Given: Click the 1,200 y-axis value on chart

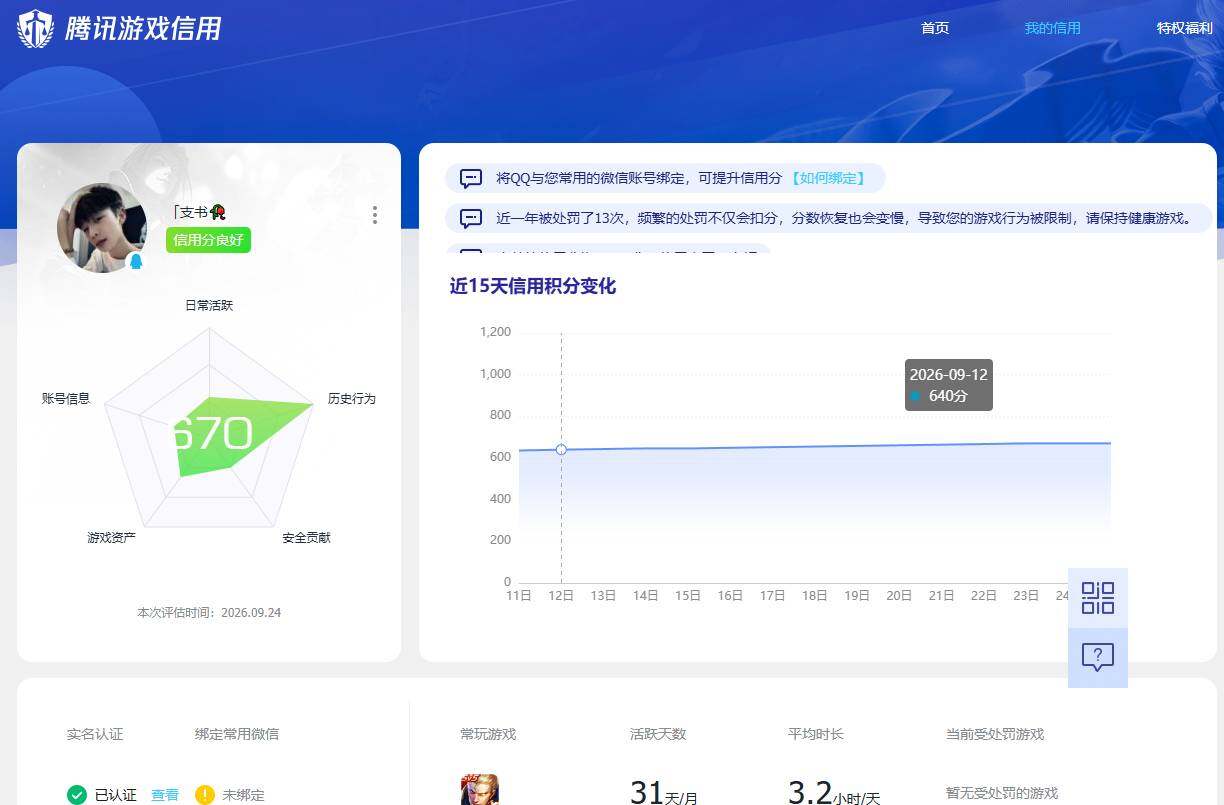Looking at the screenshot, I should [495, 332].
